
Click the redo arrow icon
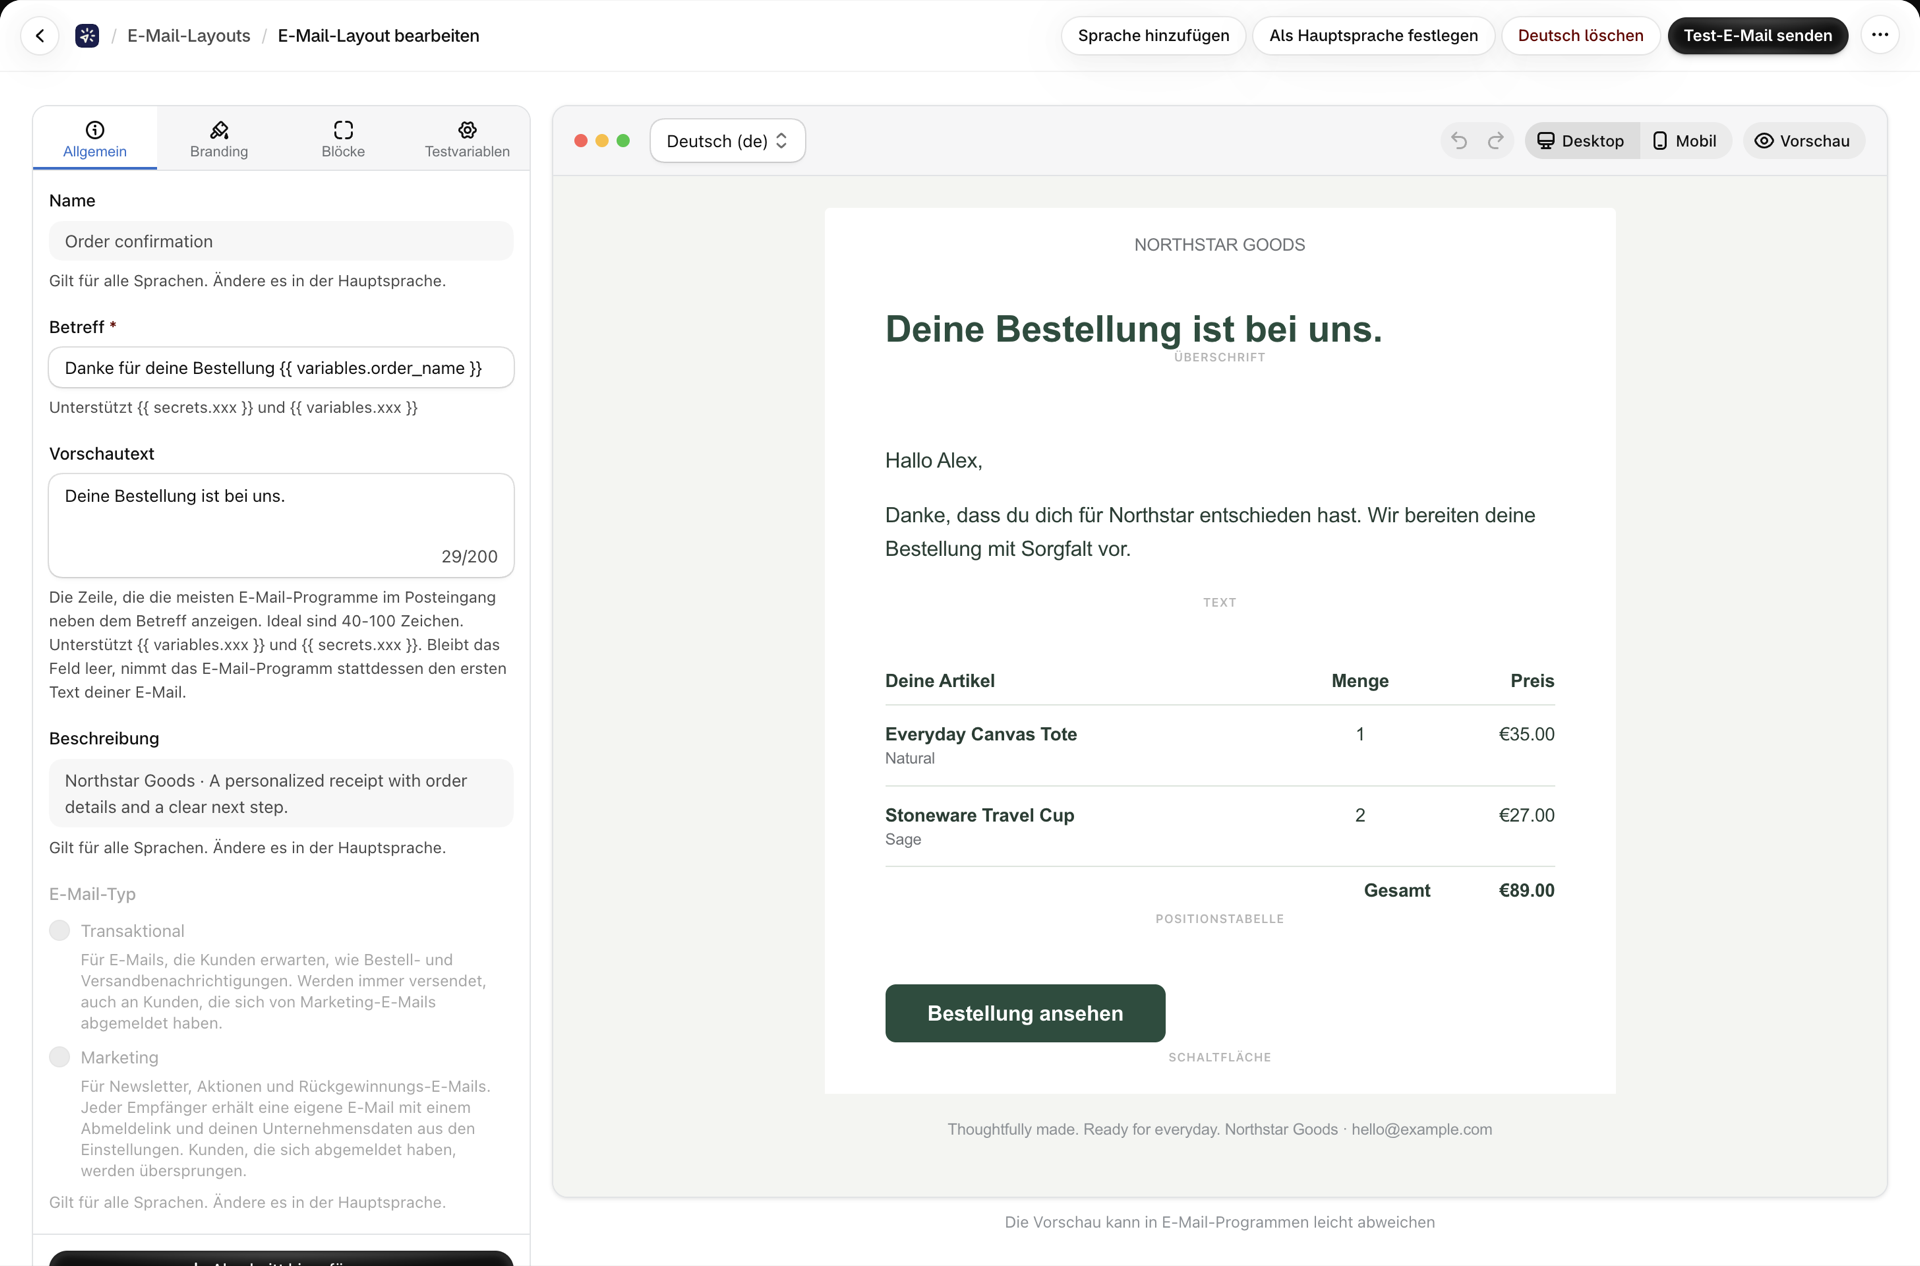point(1496,141)
